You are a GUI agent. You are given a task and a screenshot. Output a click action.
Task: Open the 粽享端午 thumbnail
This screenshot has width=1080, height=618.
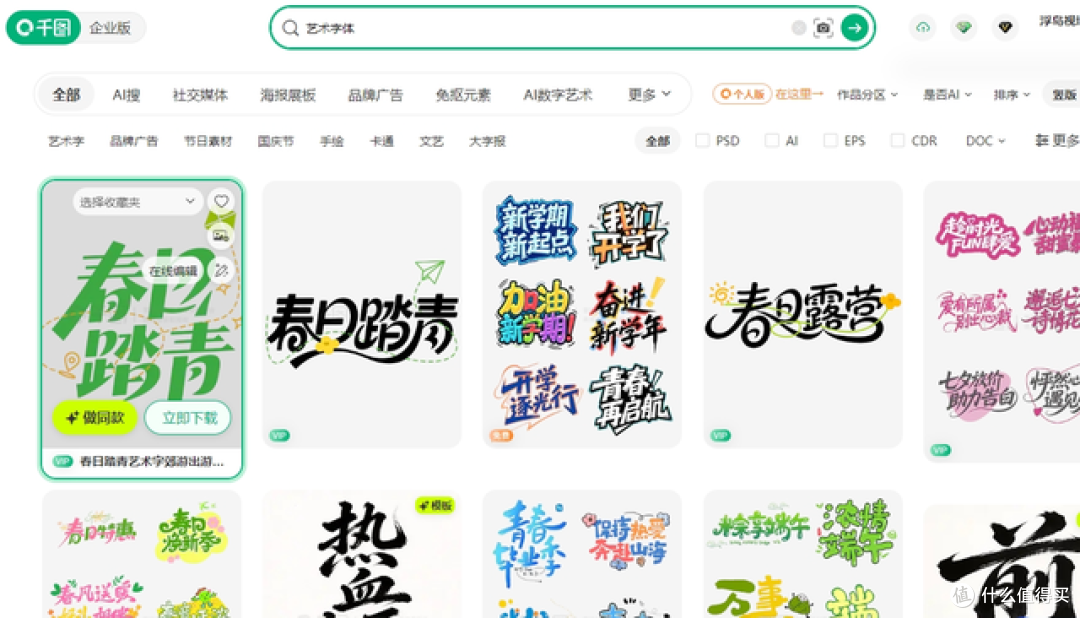pyautogui.click(x=803, y=555)
